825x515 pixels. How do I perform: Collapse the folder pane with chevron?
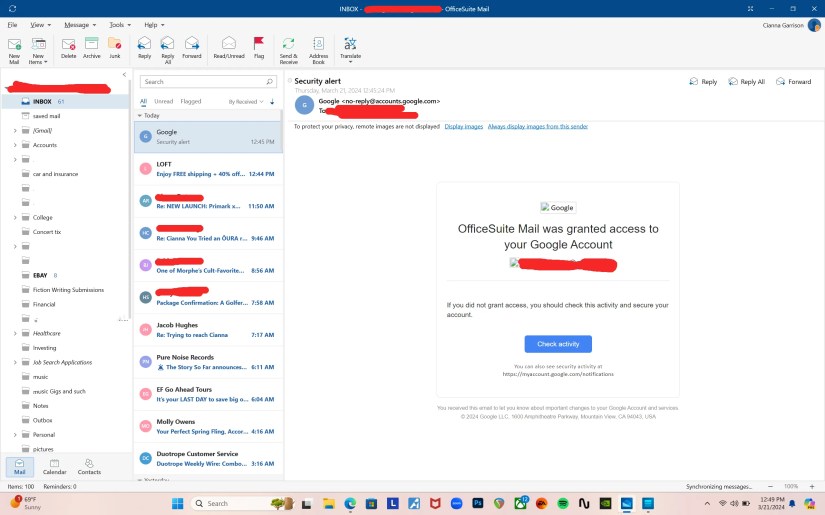pyautogui.click(x=124, y=75)
